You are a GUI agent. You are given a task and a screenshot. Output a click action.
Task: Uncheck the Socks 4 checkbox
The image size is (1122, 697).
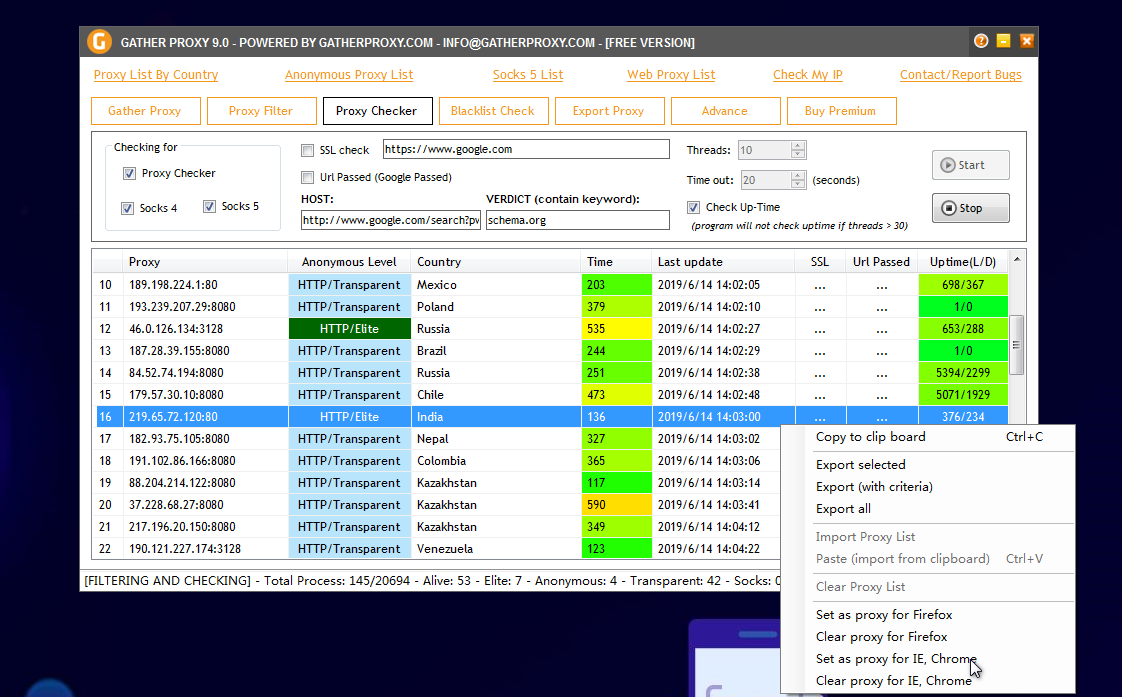point(127,208)
